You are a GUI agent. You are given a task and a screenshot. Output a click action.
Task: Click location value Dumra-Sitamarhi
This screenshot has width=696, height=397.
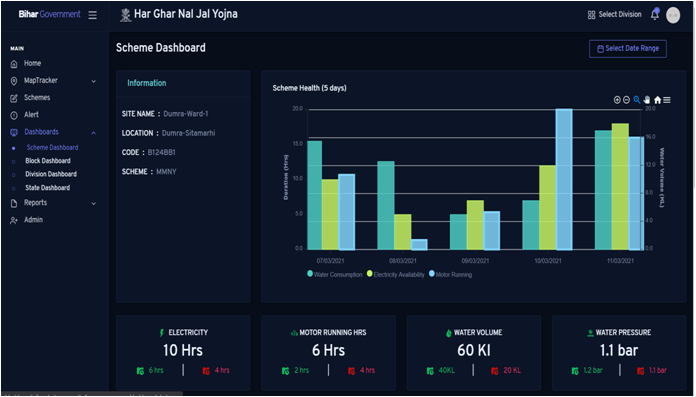coord(188,133)
